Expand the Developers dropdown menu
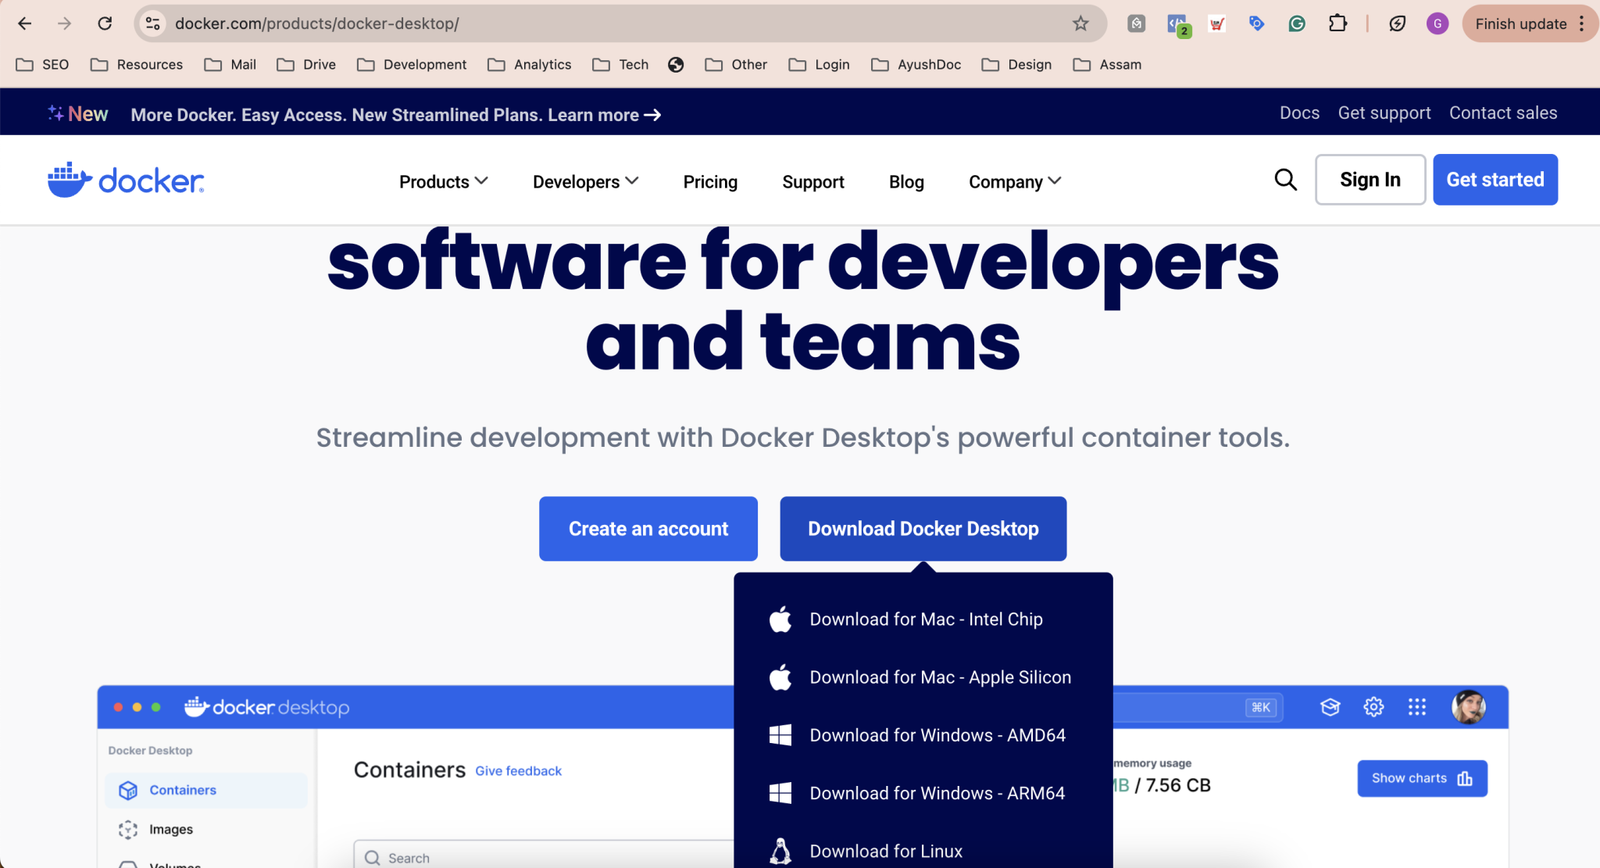 tap(586, 181)
